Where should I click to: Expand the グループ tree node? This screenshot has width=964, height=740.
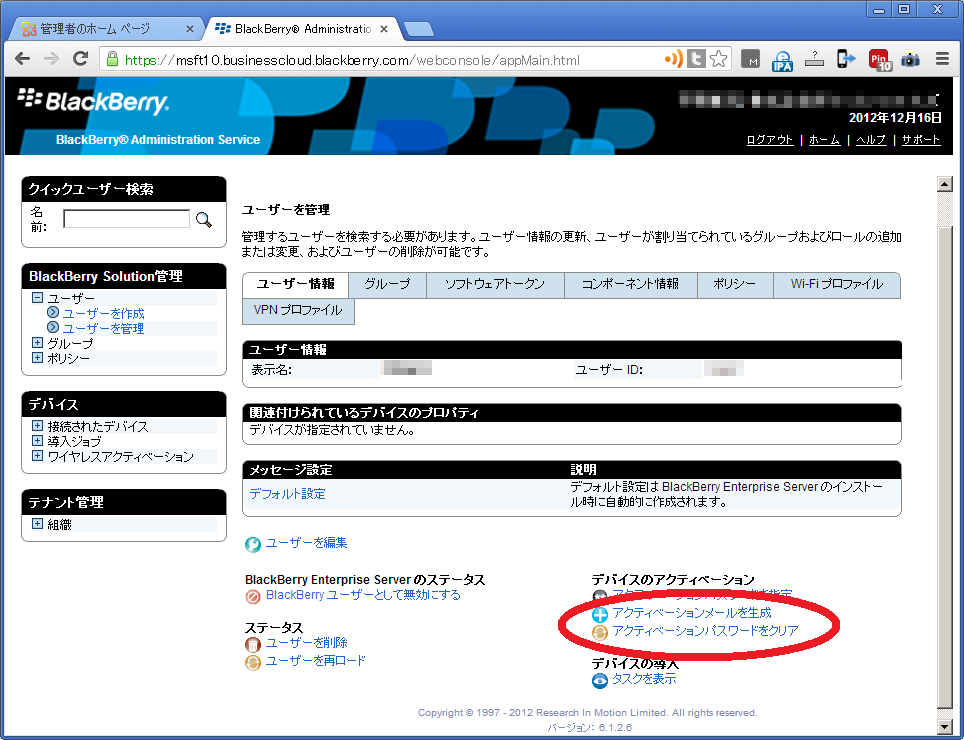pos(38,342)
